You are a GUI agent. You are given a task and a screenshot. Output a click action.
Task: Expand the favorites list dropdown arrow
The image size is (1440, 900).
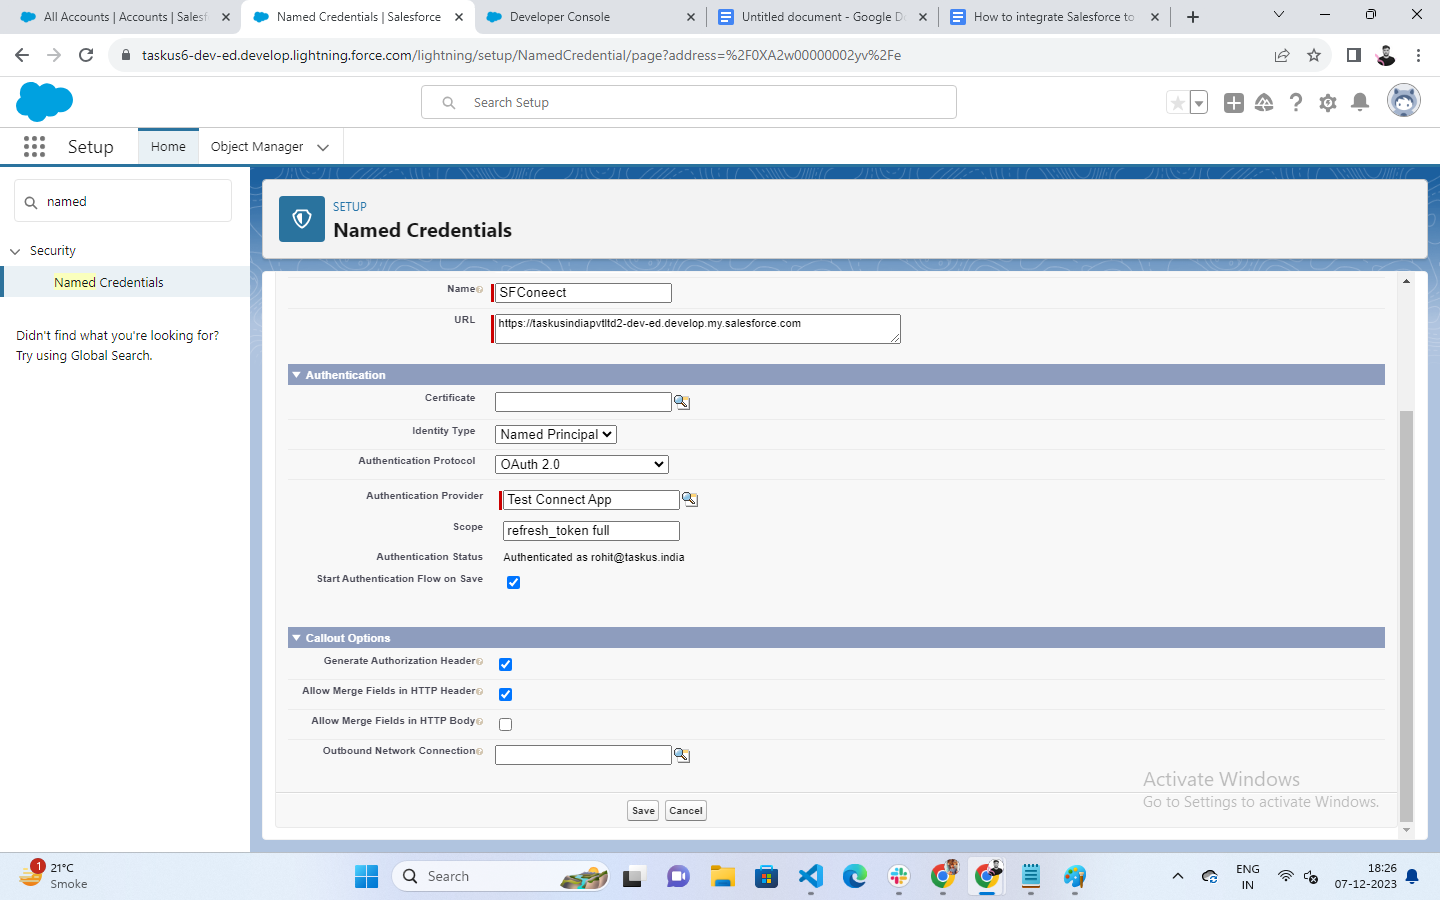pyautogui.click(x=1199, y=102)
